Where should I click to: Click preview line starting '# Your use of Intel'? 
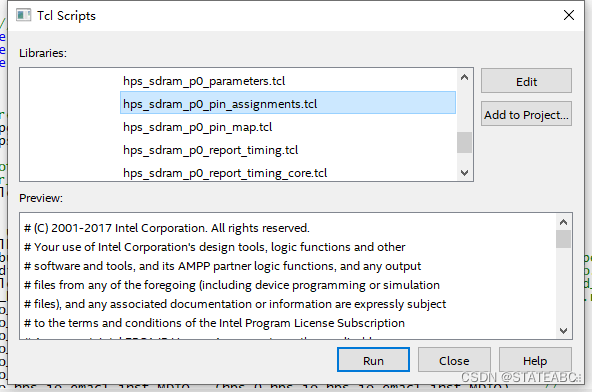point(214,247)
